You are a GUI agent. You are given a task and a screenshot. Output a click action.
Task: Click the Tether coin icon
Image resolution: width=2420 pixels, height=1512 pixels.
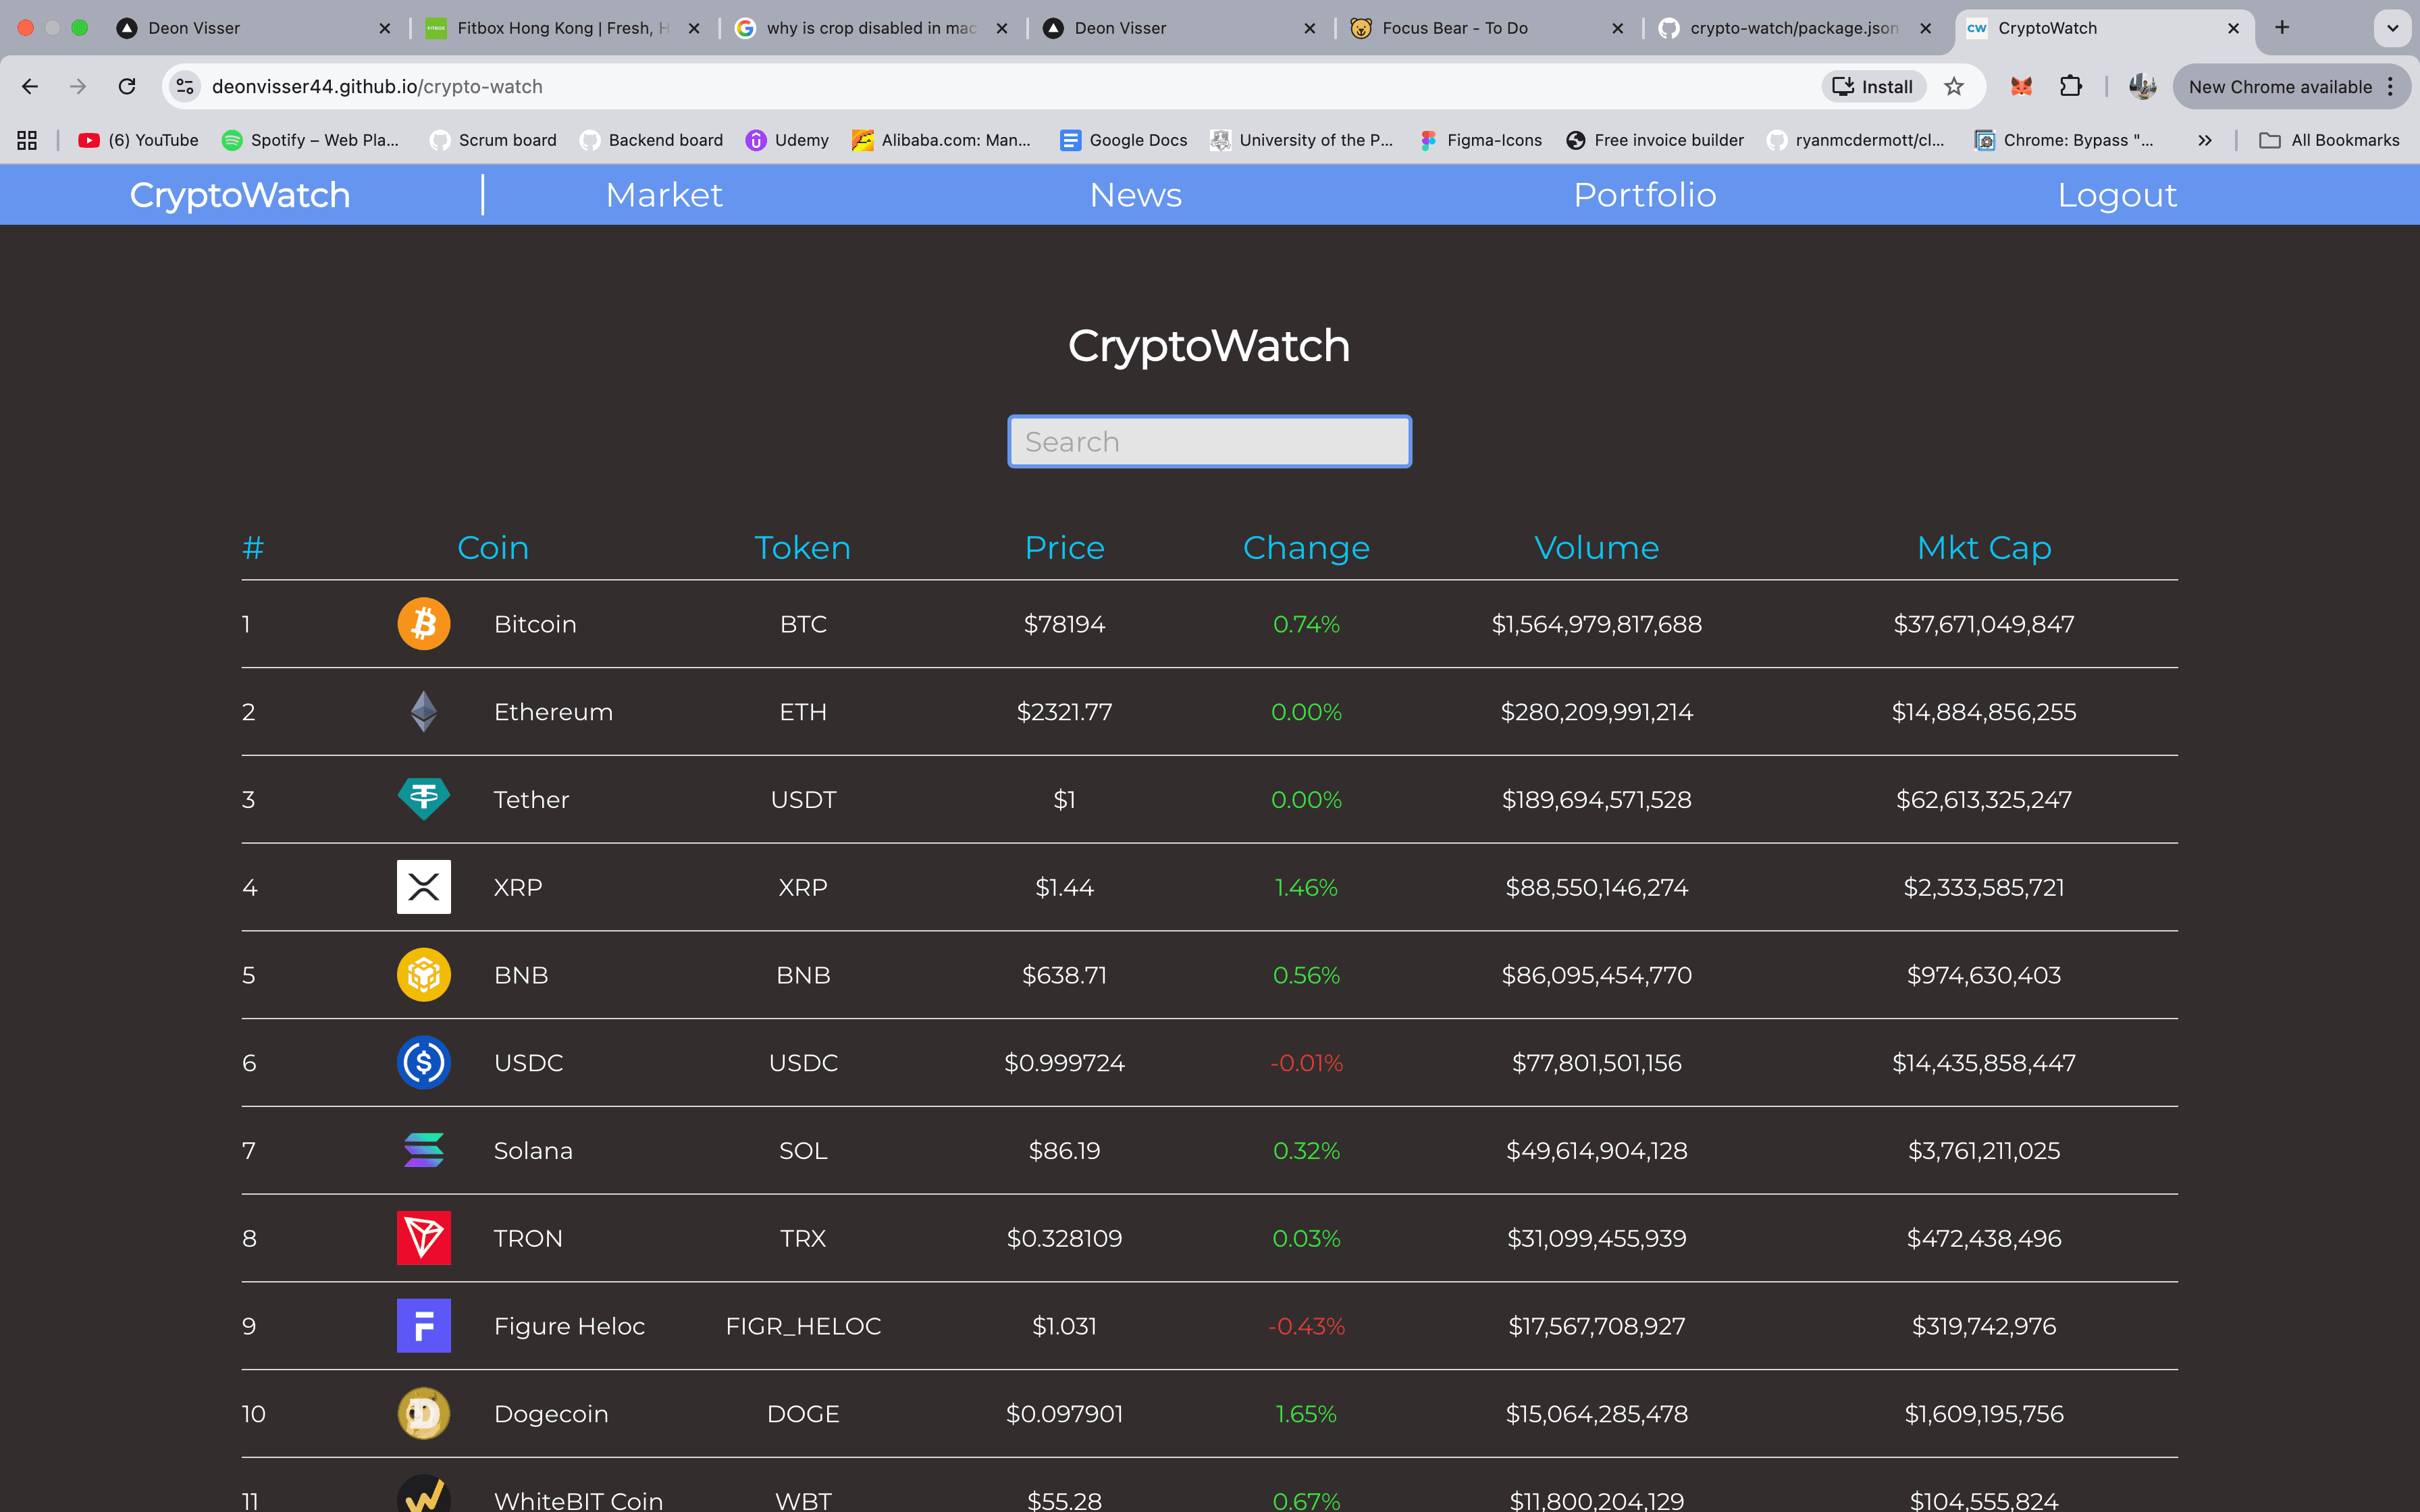point(423,799)
